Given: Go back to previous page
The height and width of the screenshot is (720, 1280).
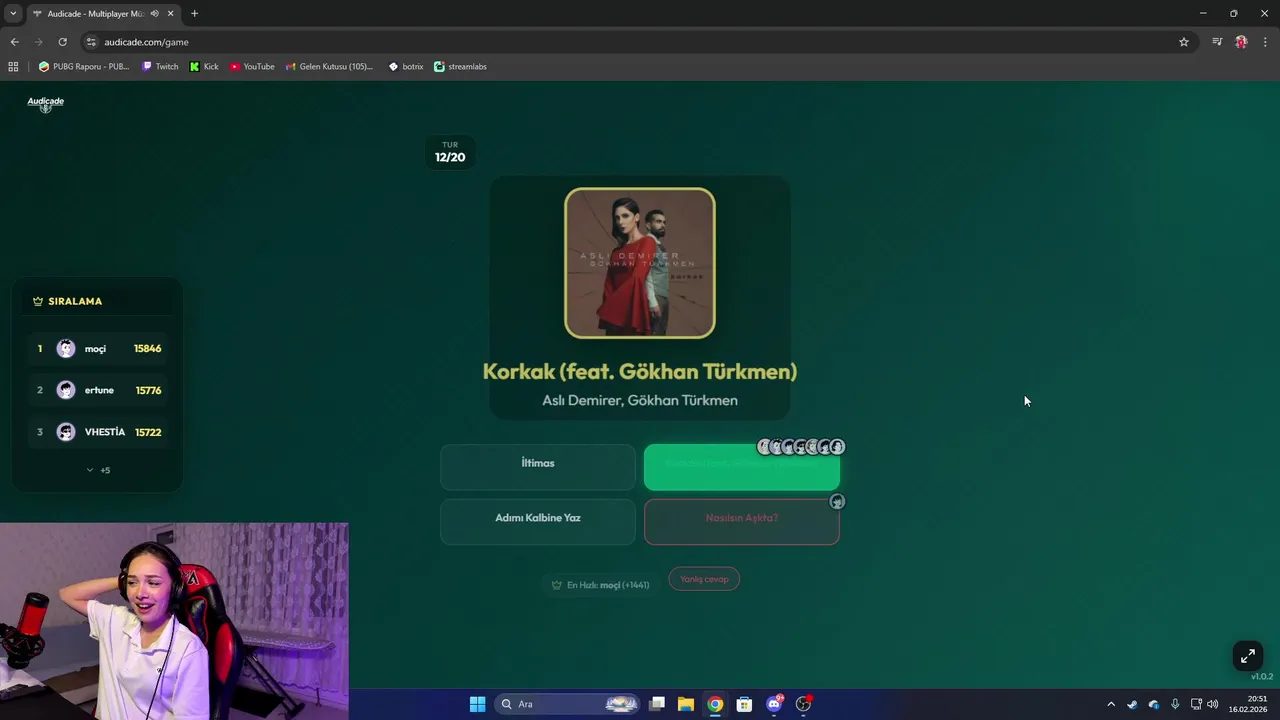Looking at the screenshot, I should click(x=14, y=42).
